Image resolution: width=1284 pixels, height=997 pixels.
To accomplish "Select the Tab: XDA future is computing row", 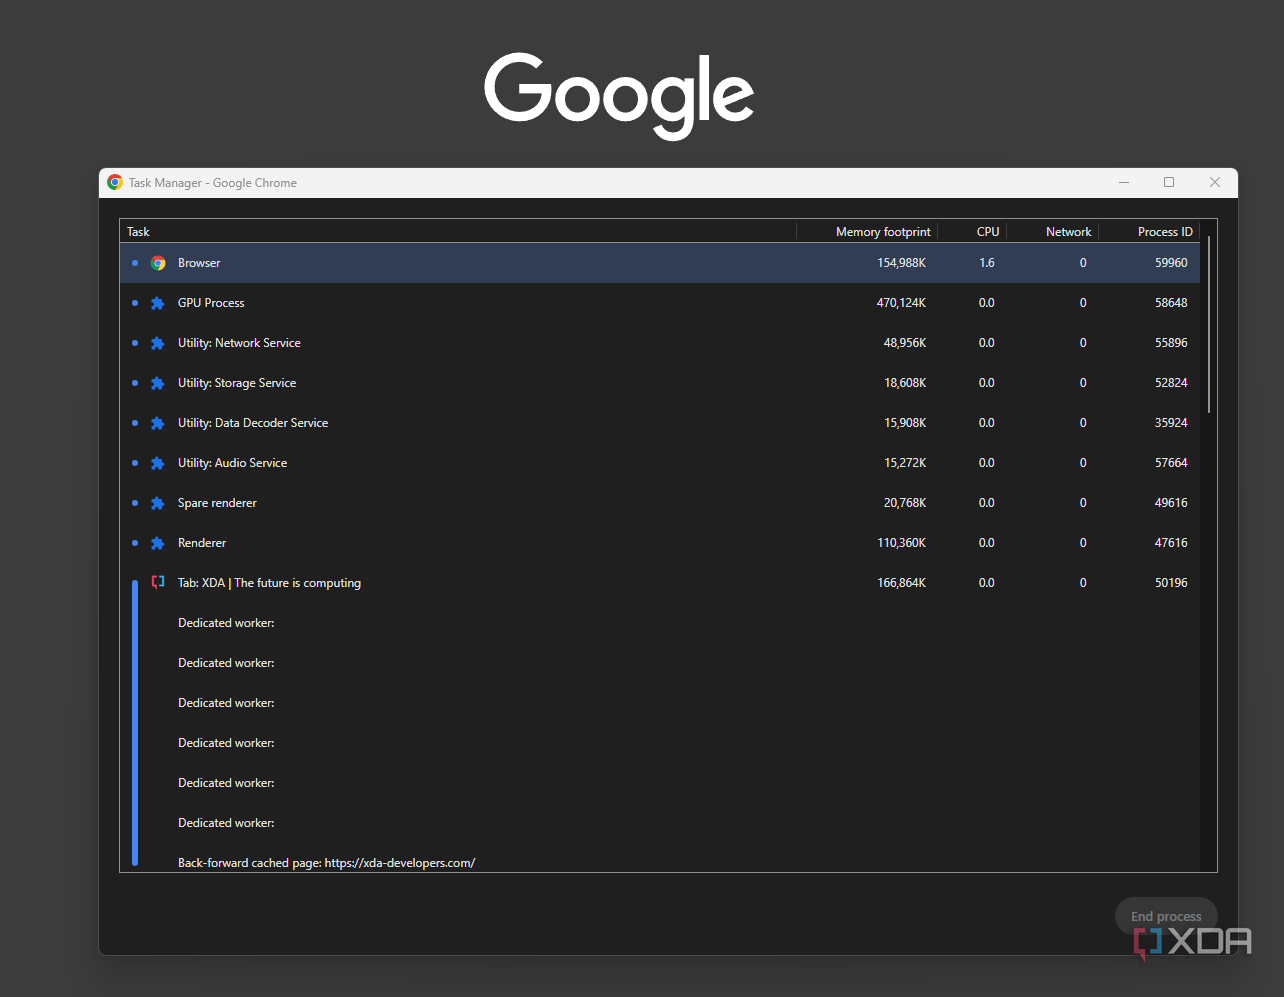I will point(400,582).
